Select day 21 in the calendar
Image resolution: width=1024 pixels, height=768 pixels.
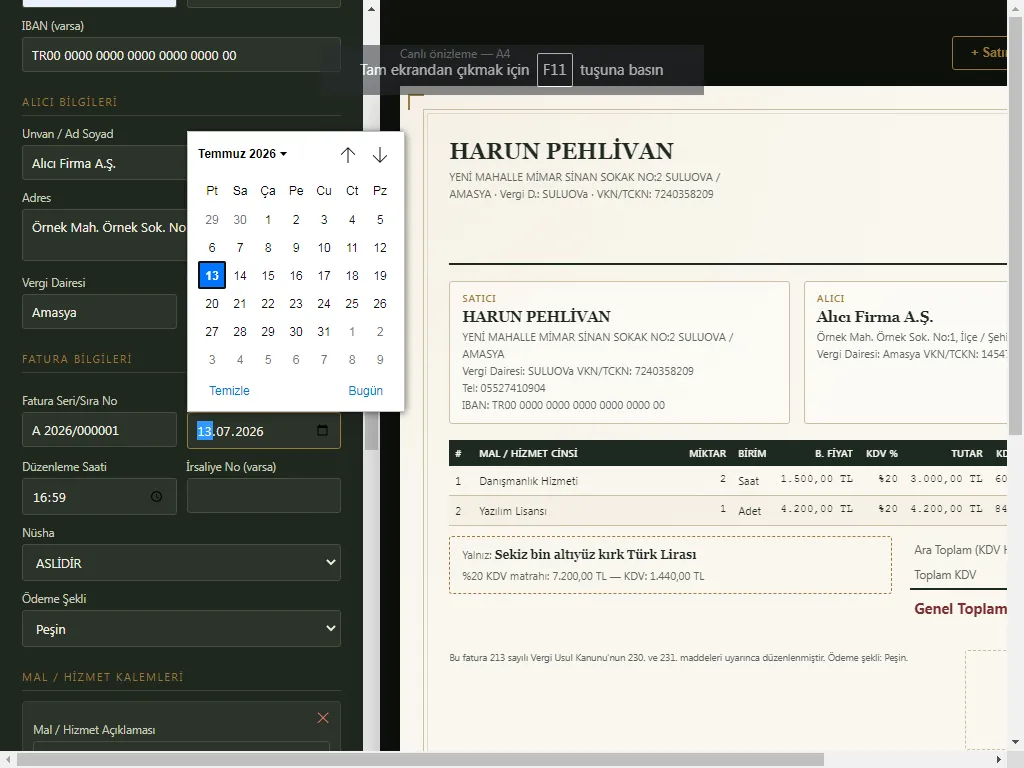240,304
